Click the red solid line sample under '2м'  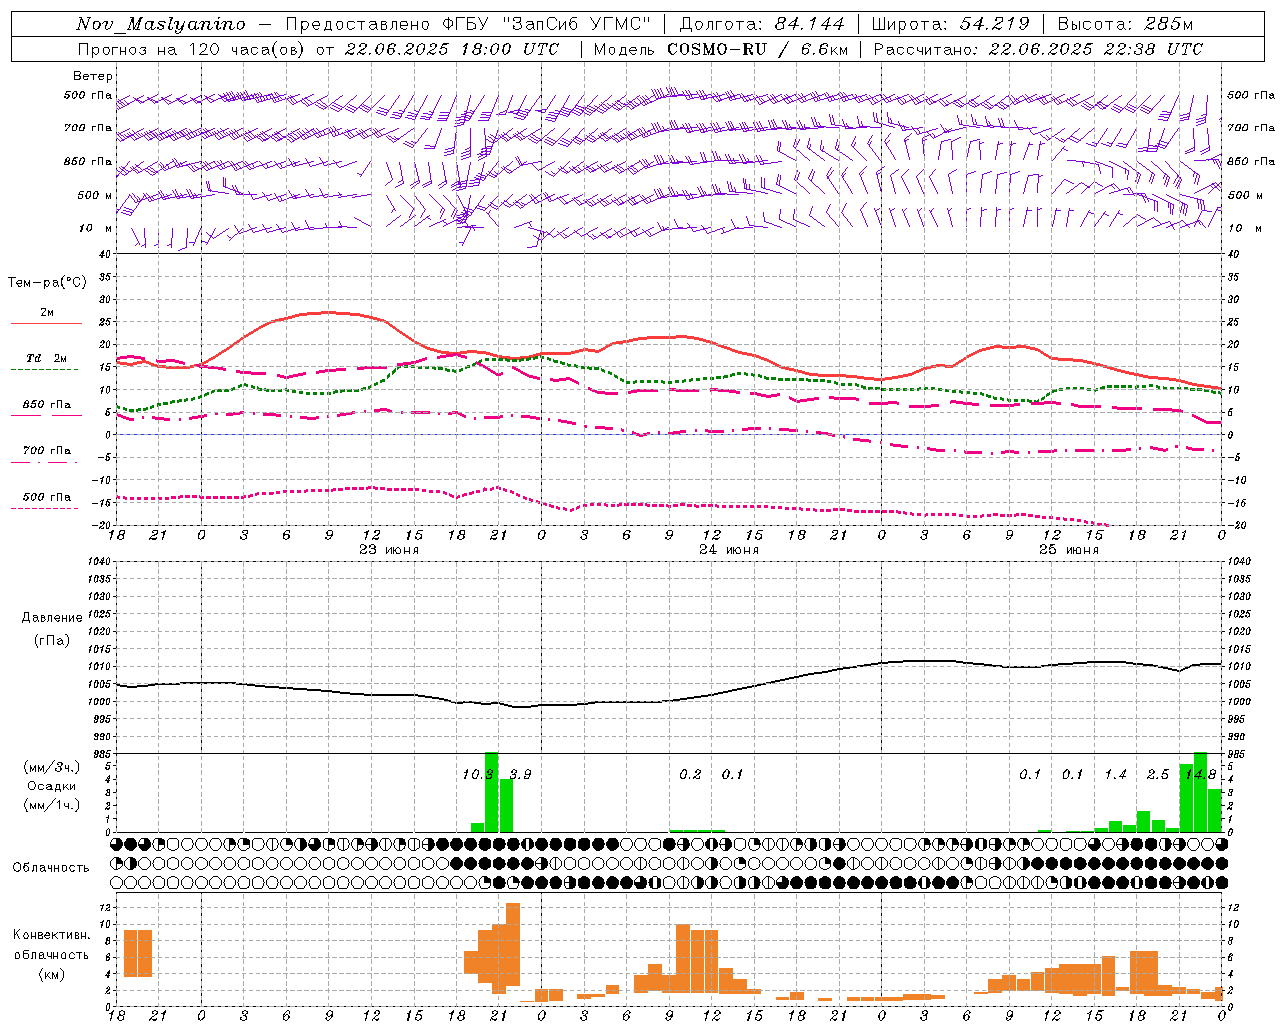(46, 324)
